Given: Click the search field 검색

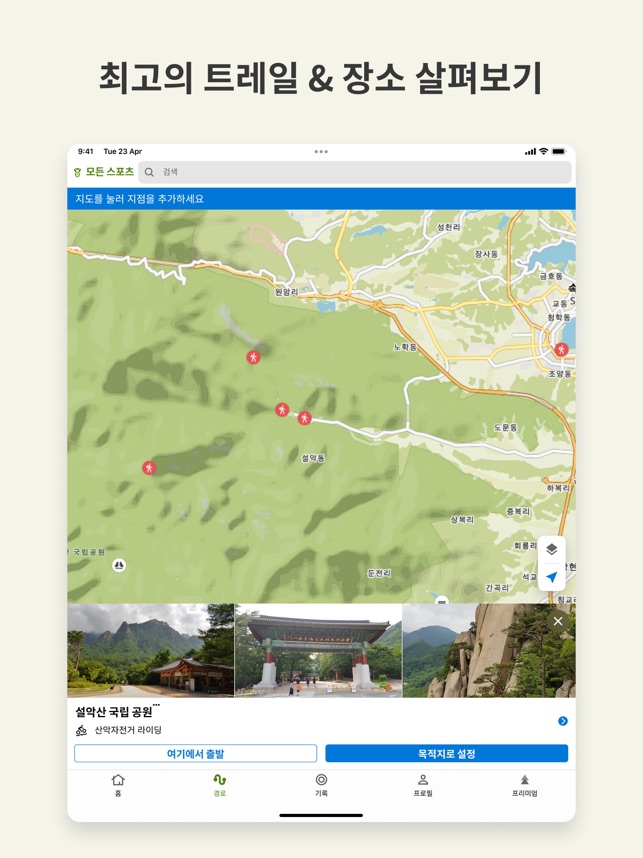Looking at the screenshot, I should point(355,172).
